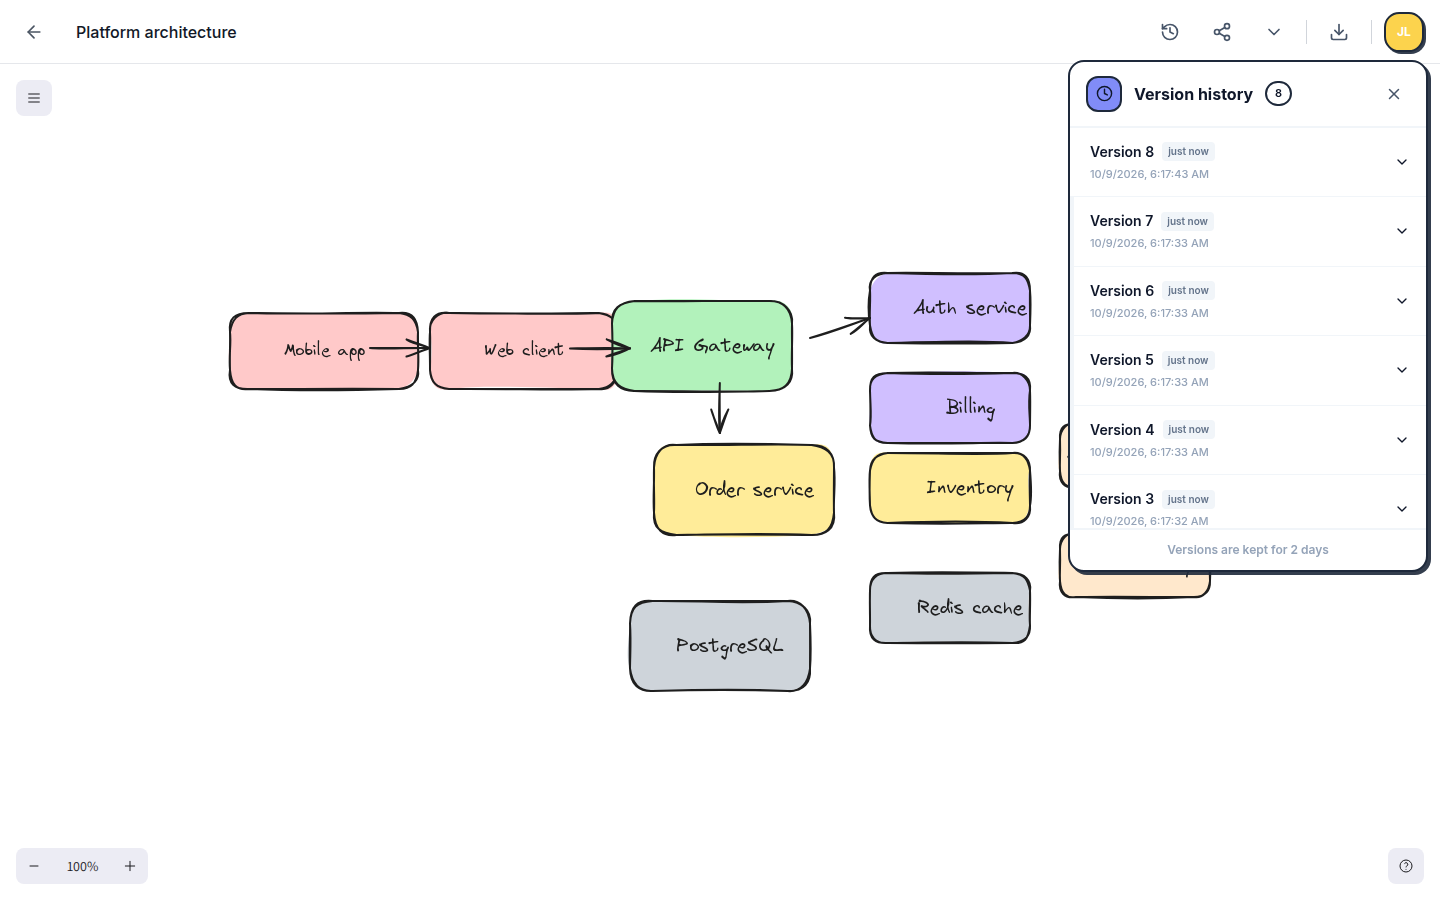Select the Version 7 entry
1440x900 pixels.
(1248, 231)
